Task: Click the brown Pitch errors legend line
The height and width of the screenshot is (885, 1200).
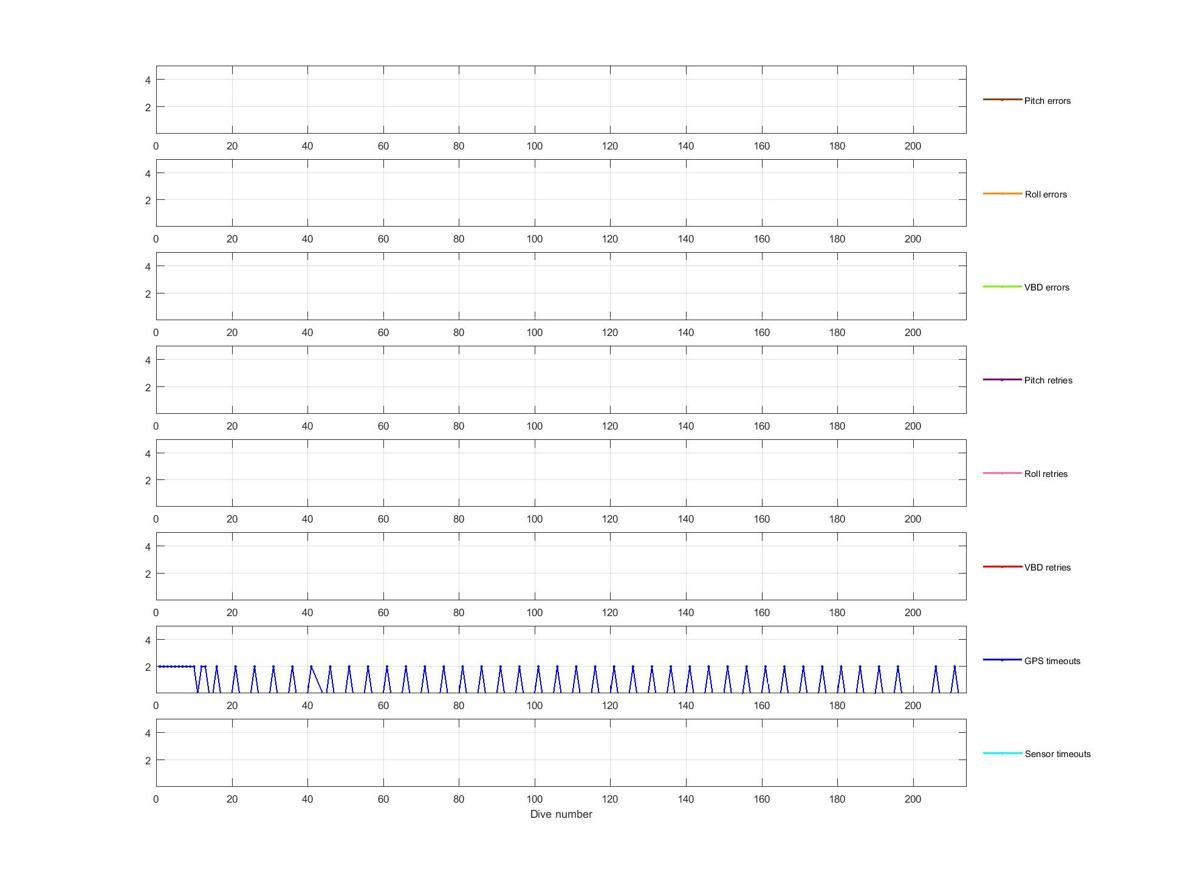Action: (x=1002, y=100)
